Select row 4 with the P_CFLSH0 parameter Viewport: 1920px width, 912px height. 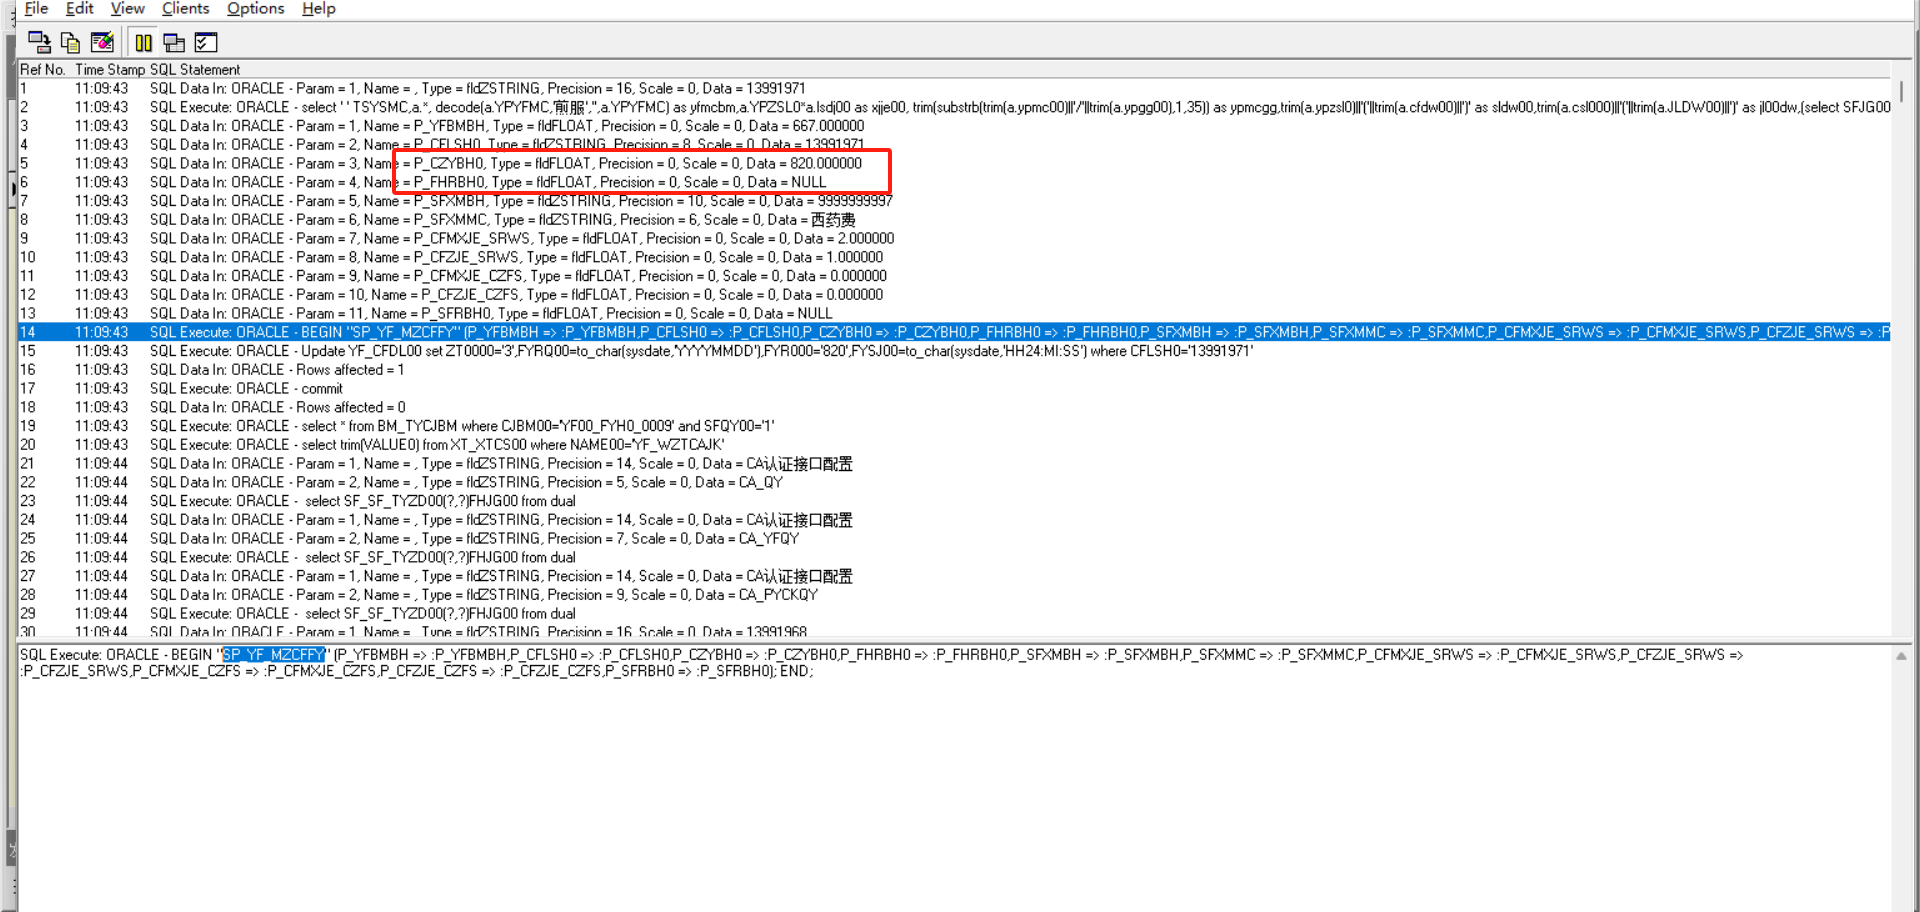pos(954,145)
